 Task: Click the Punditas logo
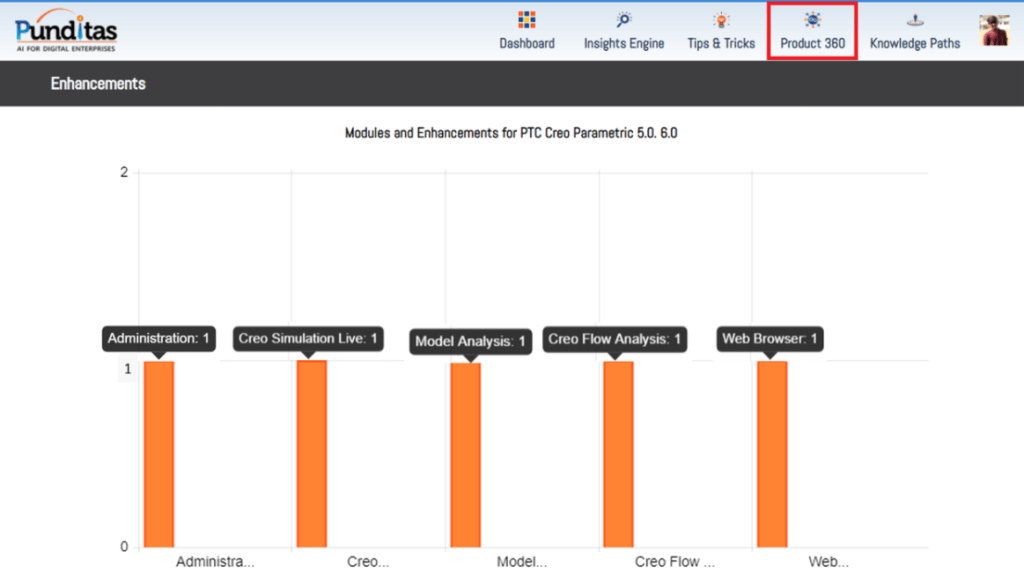pyautogui.click(x=67, y=30)
